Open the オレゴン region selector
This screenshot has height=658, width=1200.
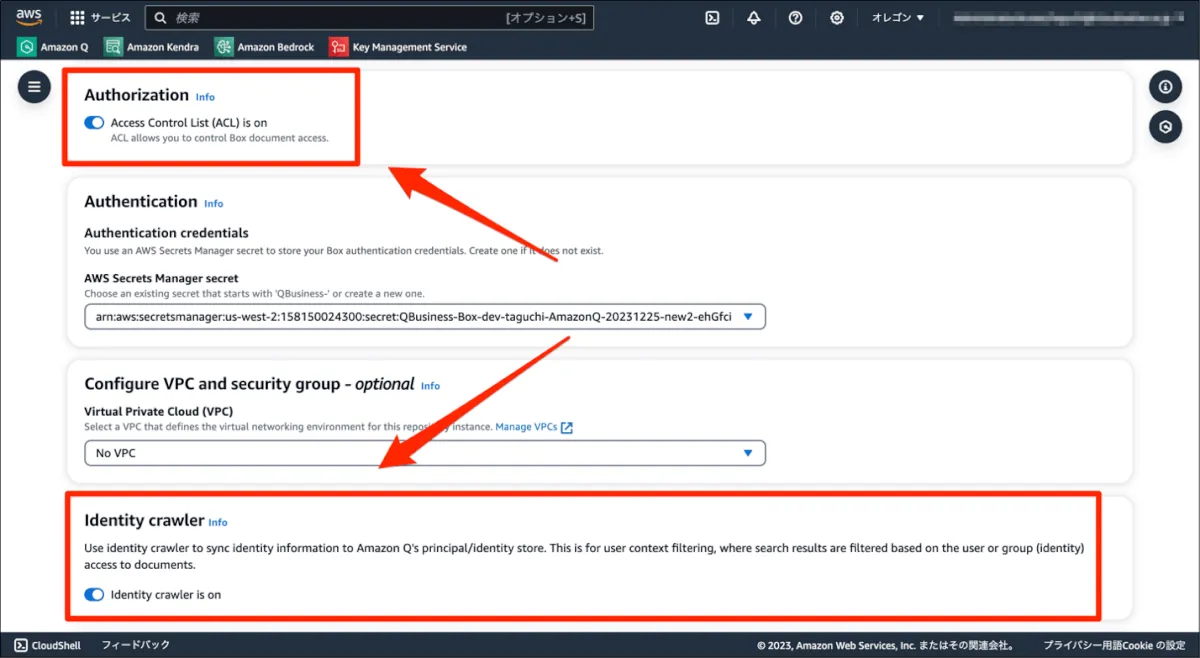[x=897, y=18]
